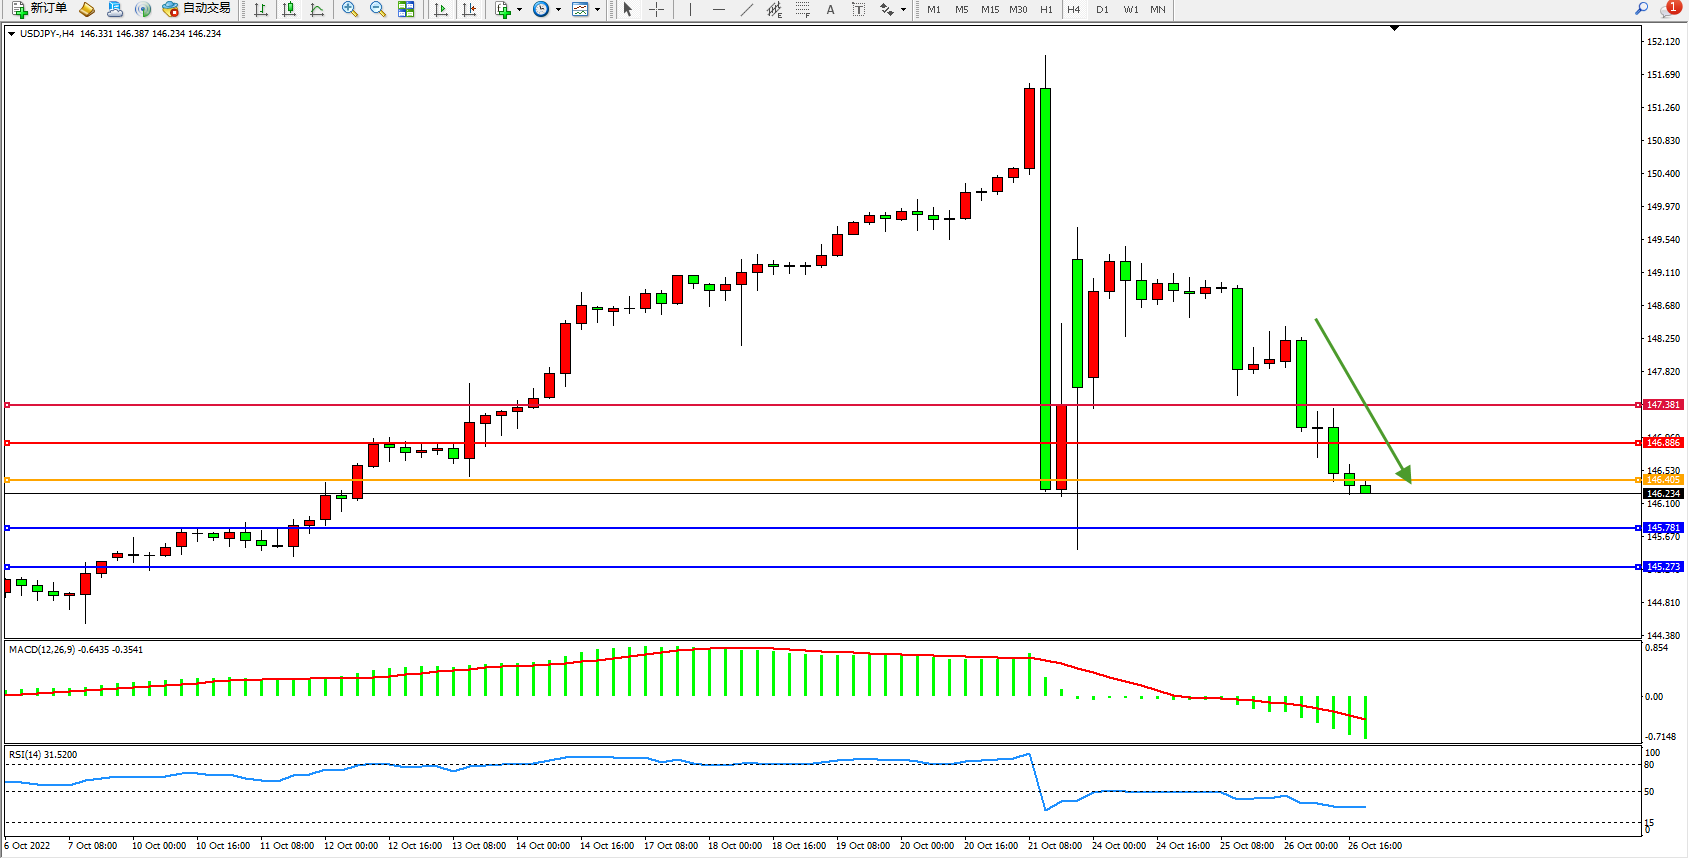Image resolution: width=1689 pixels, height=859 pixels.
Task: Select the text annotation 'A' tool
Action: click(x=830, y=9)
